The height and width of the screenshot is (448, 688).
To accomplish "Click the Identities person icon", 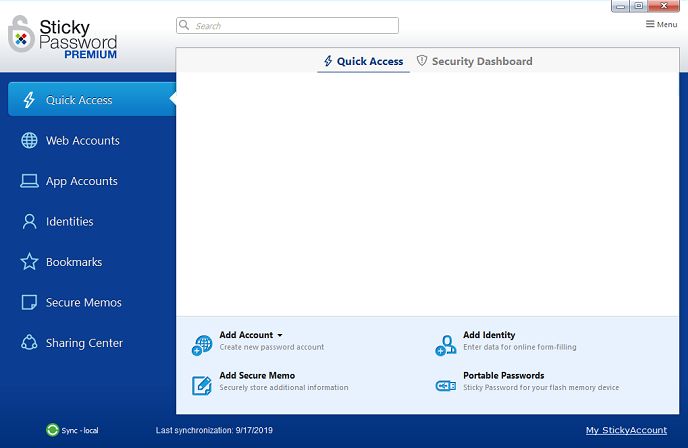I will pyautogui.click(x=29, y=221).
